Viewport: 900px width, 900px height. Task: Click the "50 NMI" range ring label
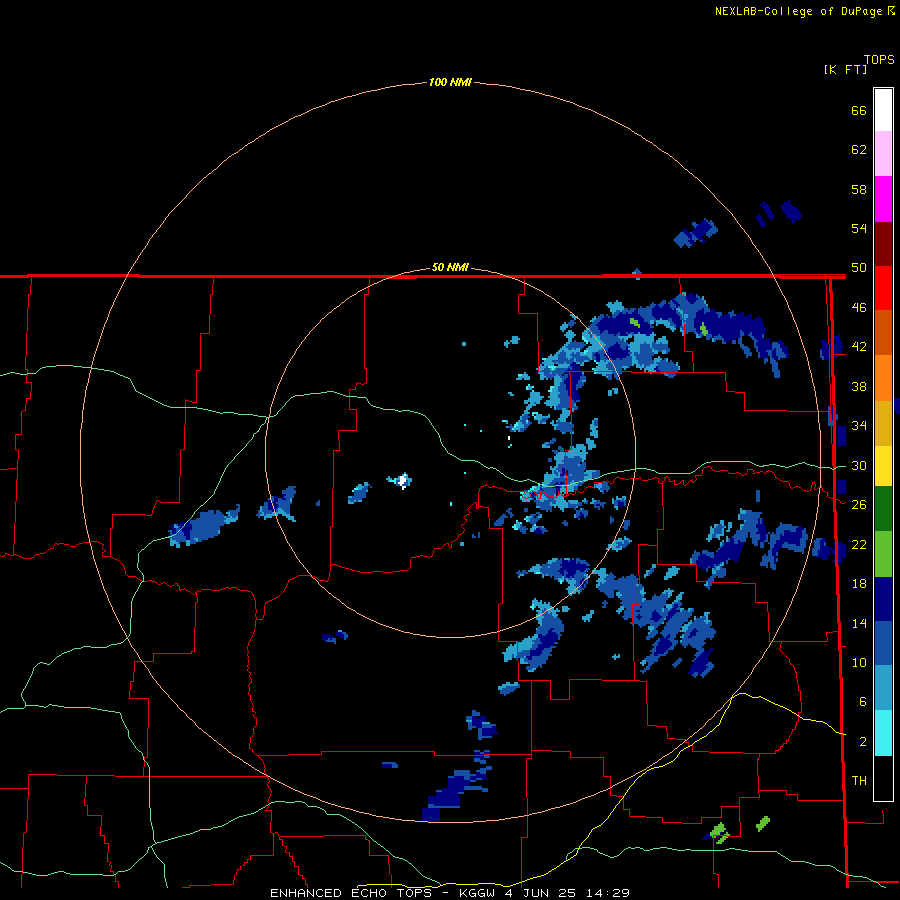tap(450, 267)
